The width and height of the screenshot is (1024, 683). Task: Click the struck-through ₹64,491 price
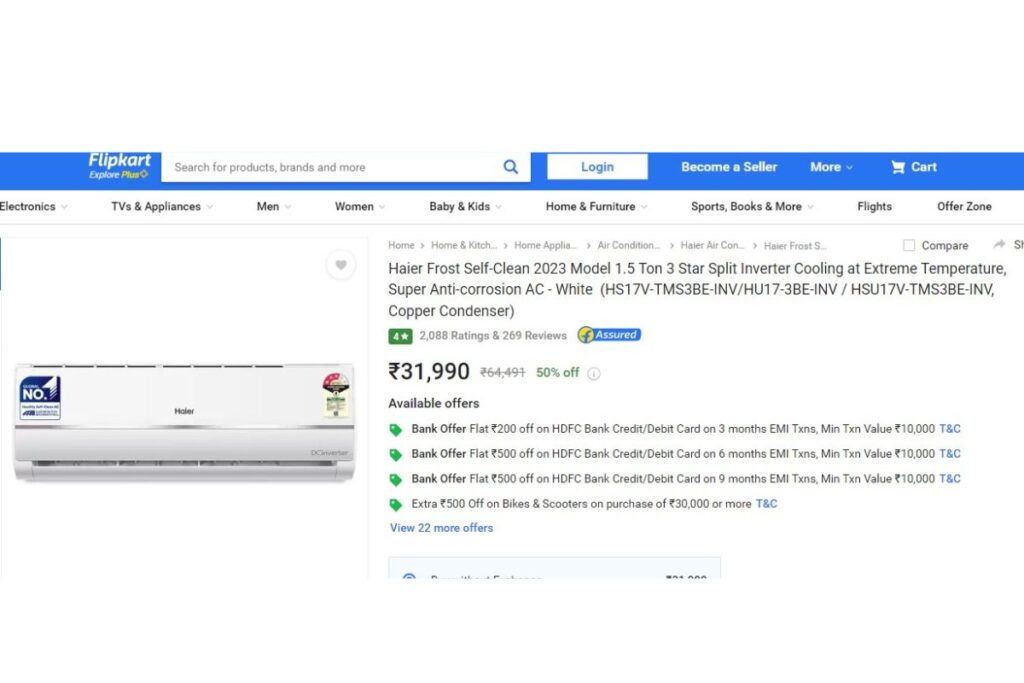(503, 372)
